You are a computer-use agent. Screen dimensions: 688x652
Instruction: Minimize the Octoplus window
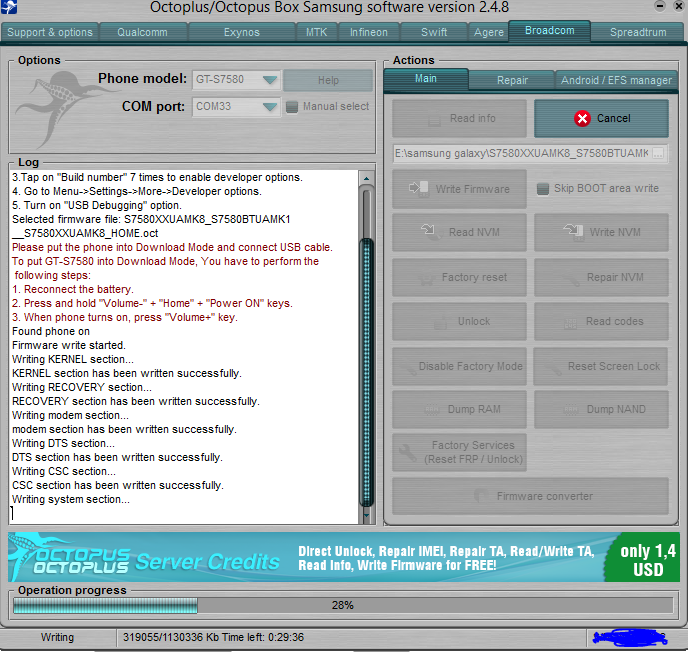click(659, 6)
